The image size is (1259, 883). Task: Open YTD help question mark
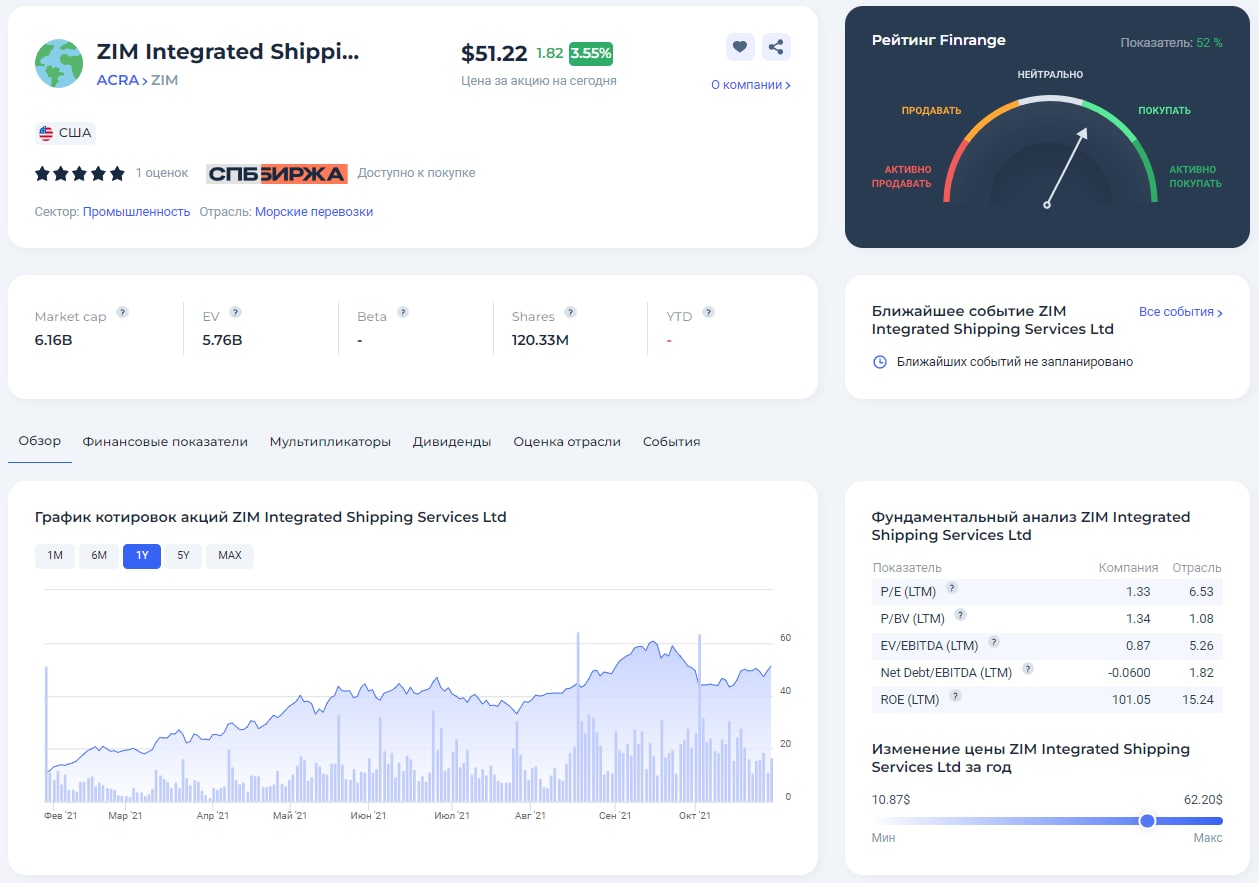tap(708, 312)
